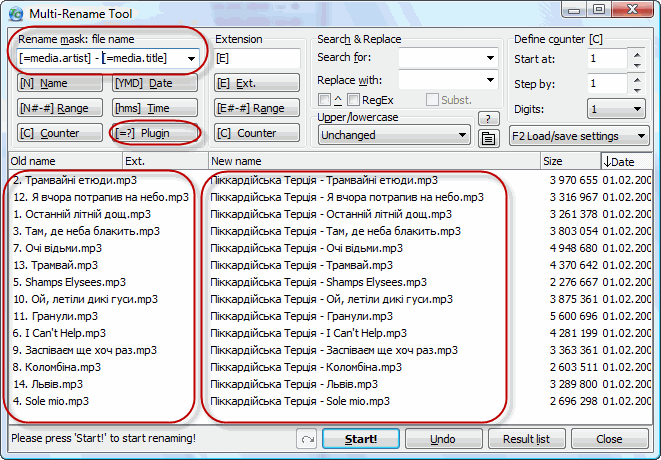Open the Replace with dropdown
Viewport: 661px width, 460px height.
(x=490, y=80)
